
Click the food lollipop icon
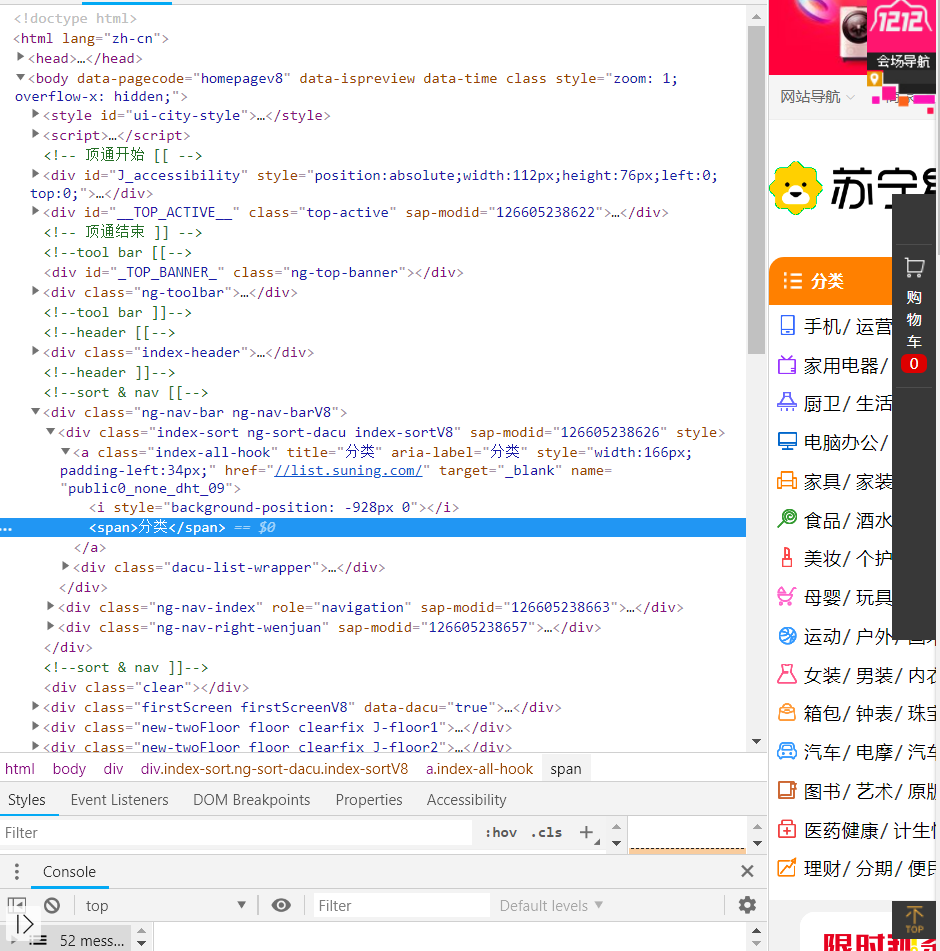787,519
